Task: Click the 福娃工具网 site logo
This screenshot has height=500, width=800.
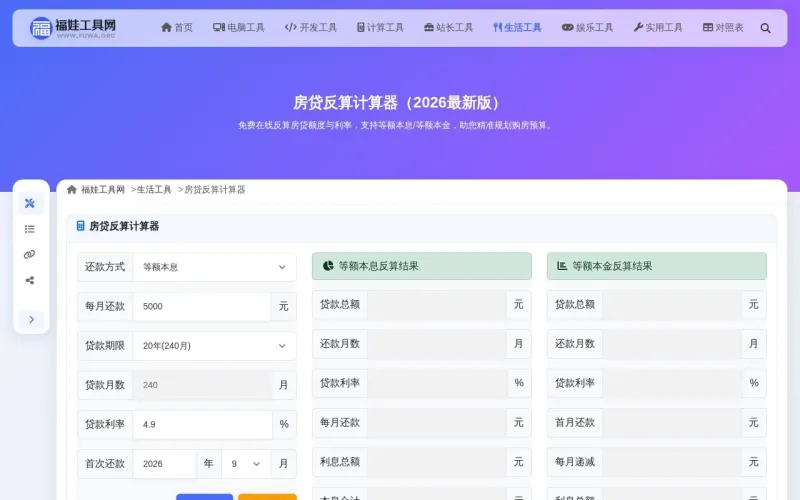Action: tap(73, 28)
